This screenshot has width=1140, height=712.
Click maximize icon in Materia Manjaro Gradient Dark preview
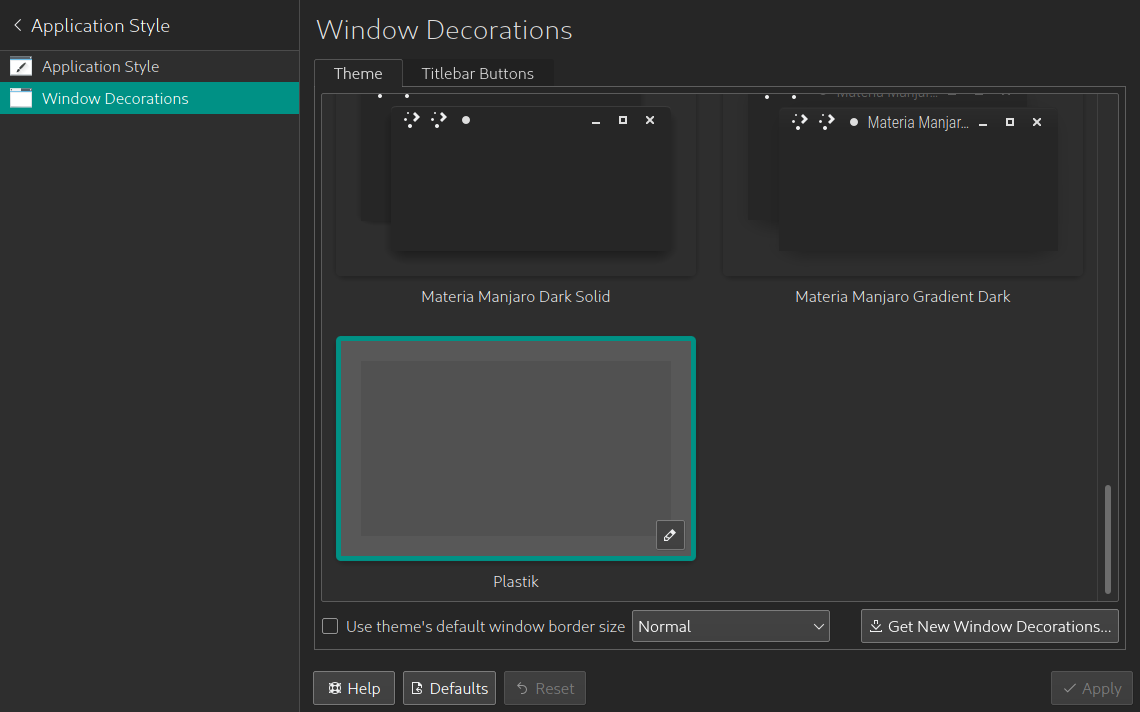(x=1010, y=122)
